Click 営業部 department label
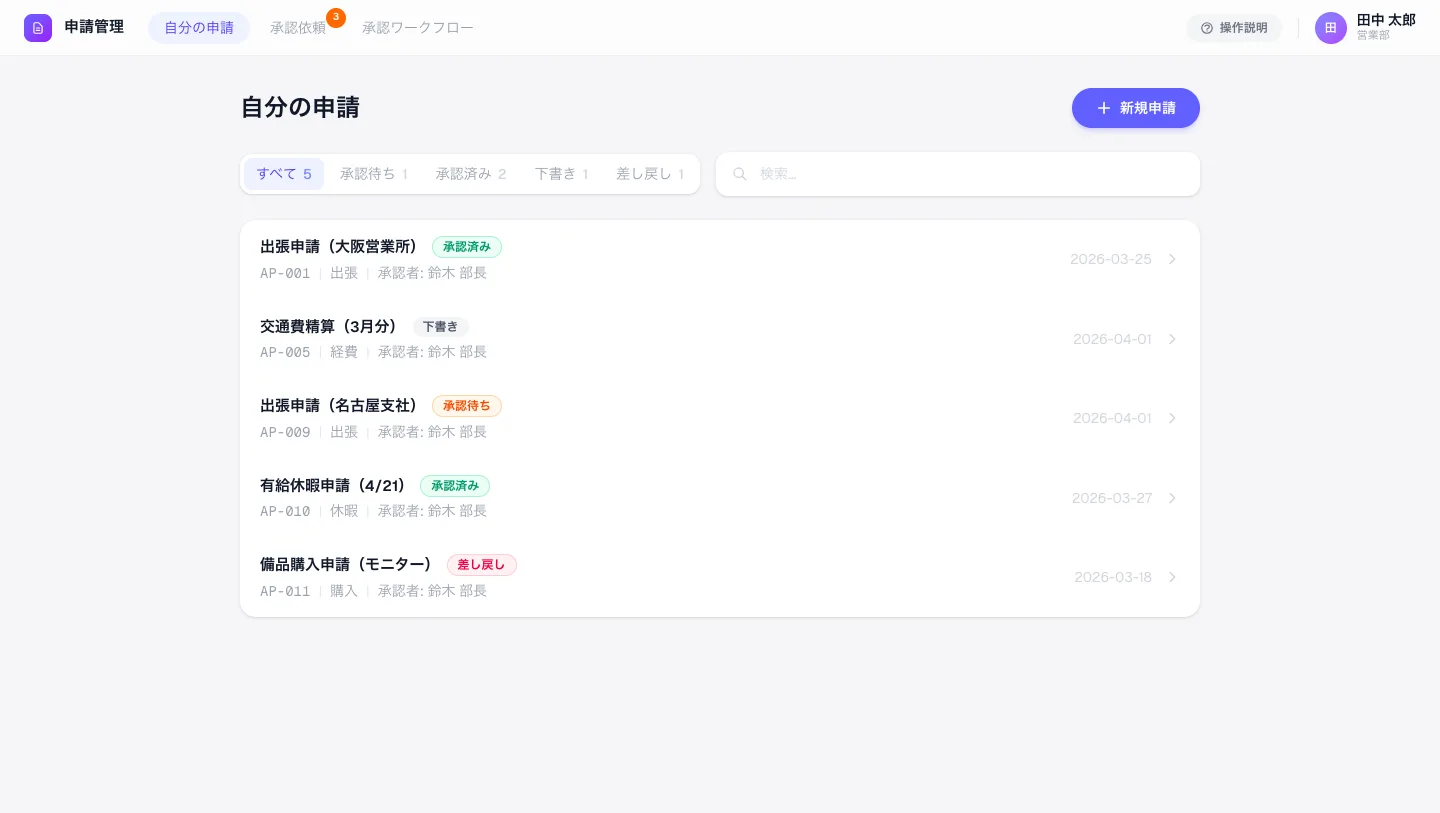The width and height of the screenshot is (1440, 813). pos(1373,35)
